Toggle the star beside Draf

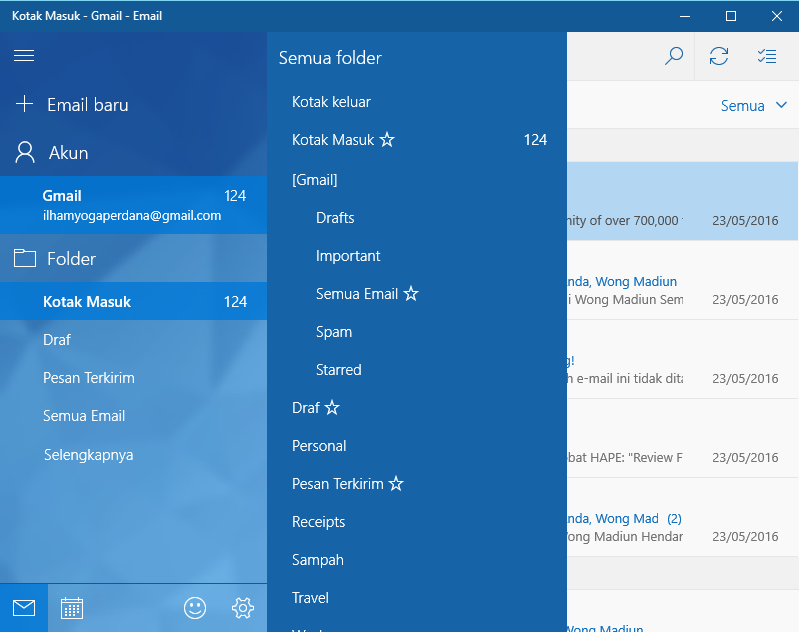tap(332, 407)
